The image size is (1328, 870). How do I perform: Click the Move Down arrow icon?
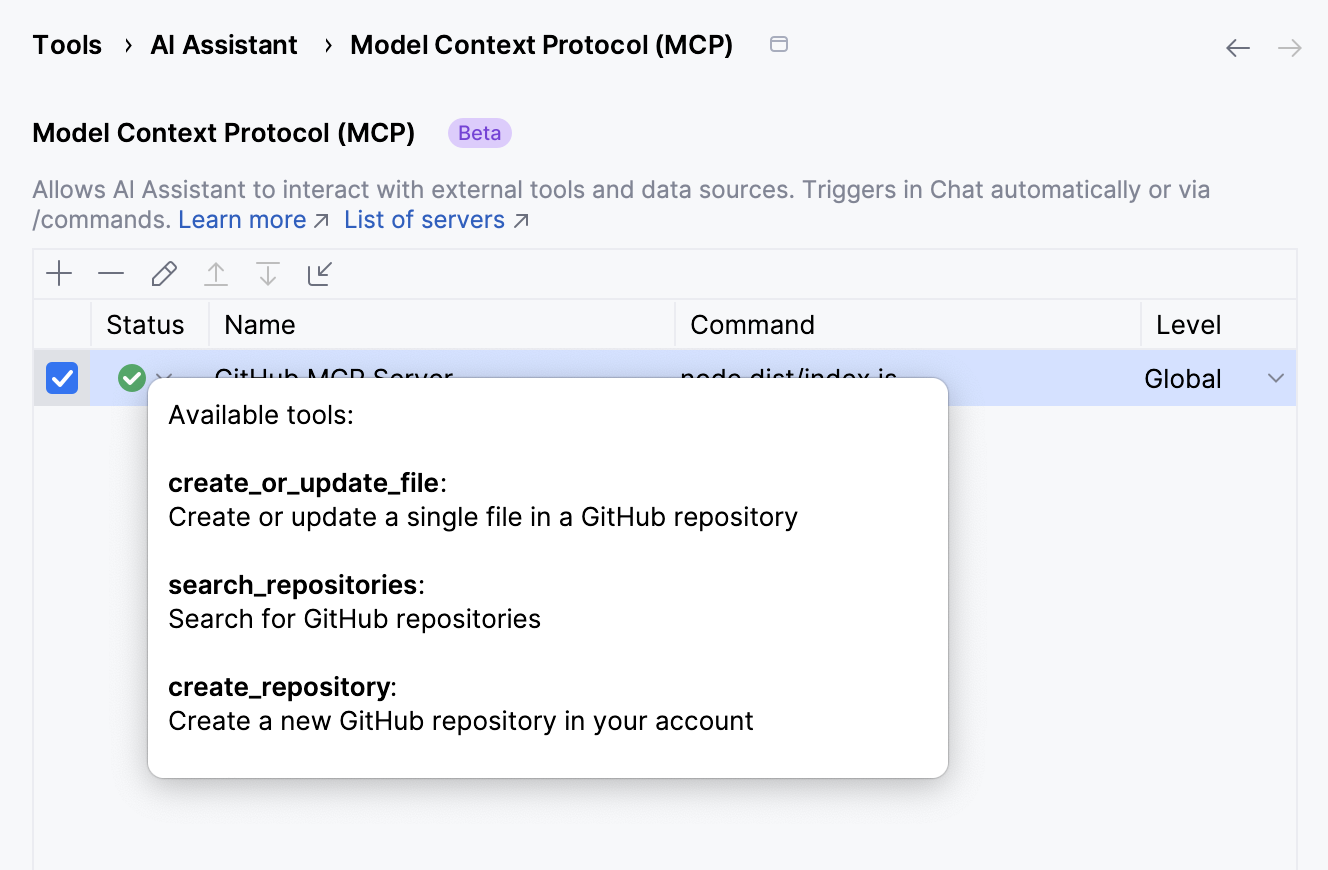click(x=268, y=274)
